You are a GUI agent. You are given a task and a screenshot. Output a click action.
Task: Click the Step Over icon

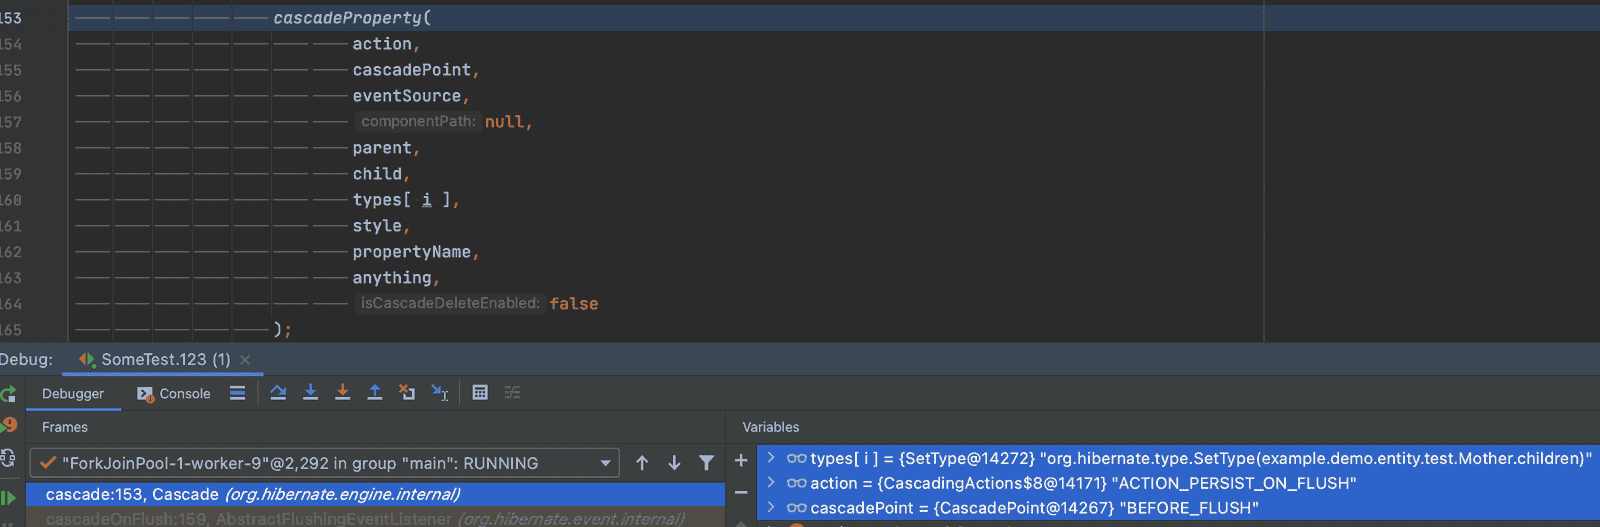pyautogui.click(x=278, y=393)
